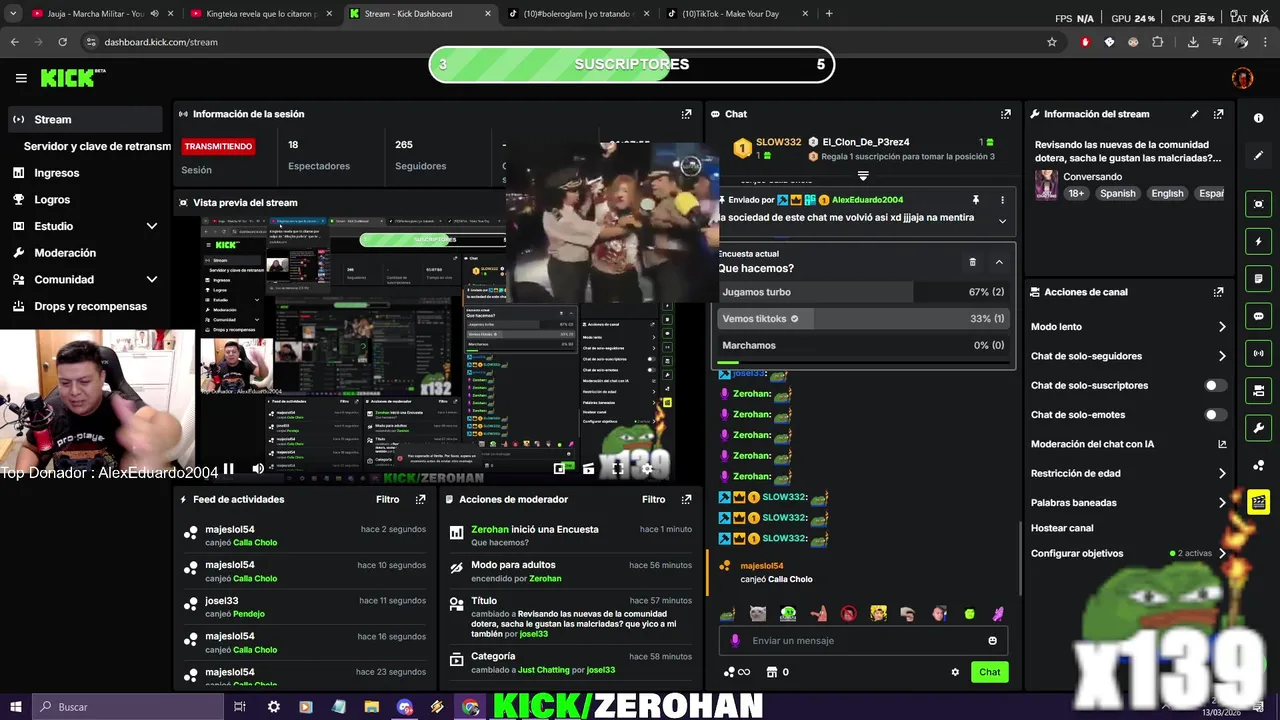Open the Suscriptores goal progress bar
Viewport: 1280px width, 720px height.
point(632,64)
